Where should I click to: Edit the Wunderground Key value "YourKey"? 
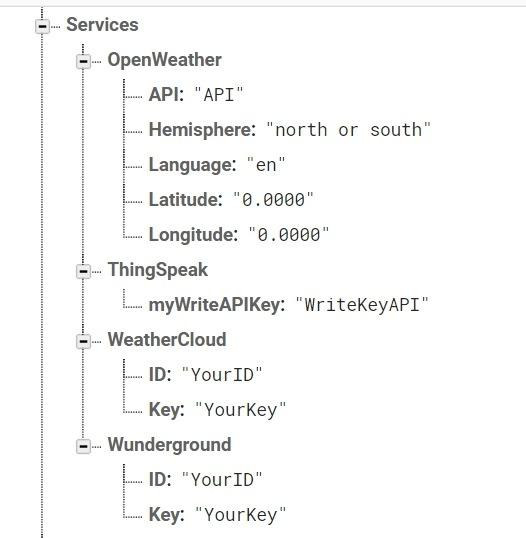(x=240, y=515)
